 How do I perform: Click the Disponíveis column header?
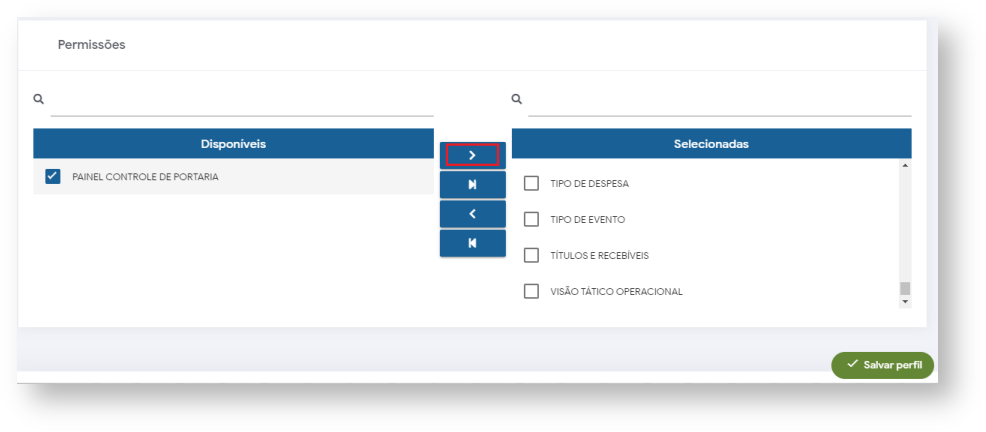coord(233,144)
